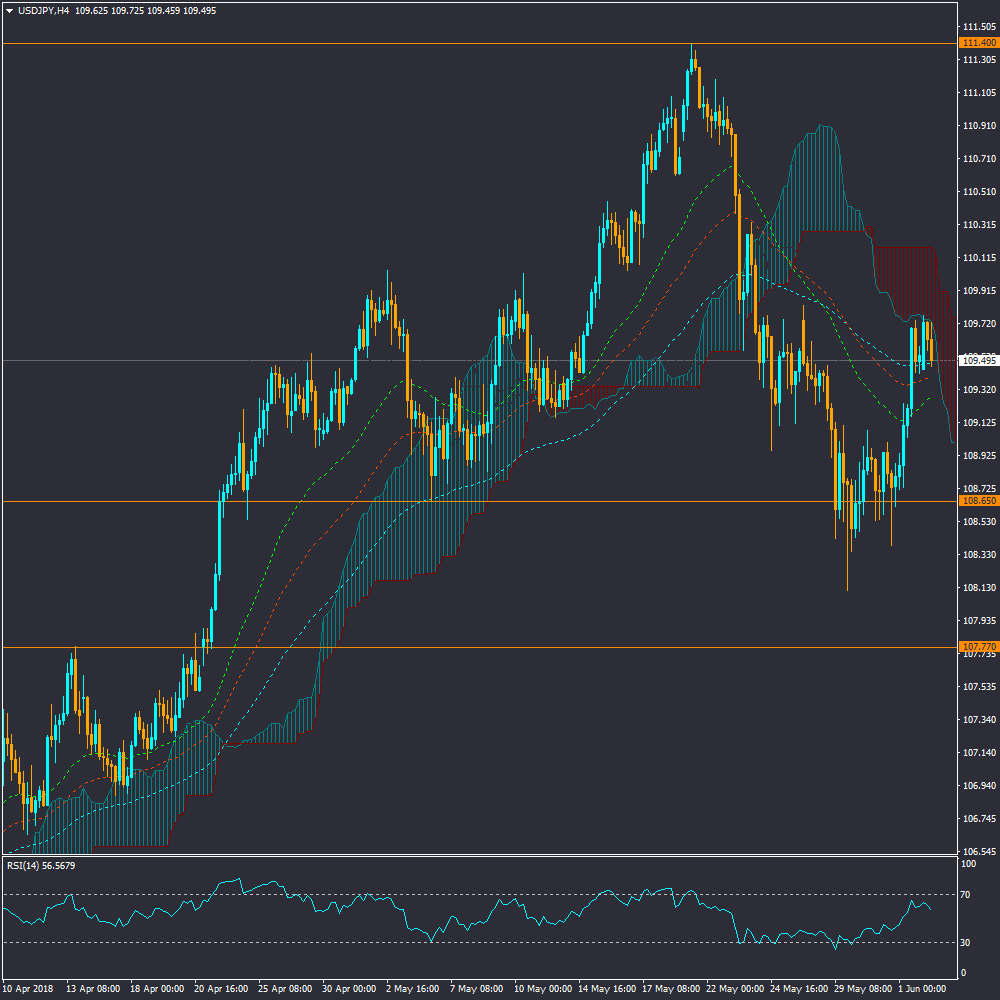
Task: Click the triangle arrow beside USDJPY,H4
Action: [9, 10]
